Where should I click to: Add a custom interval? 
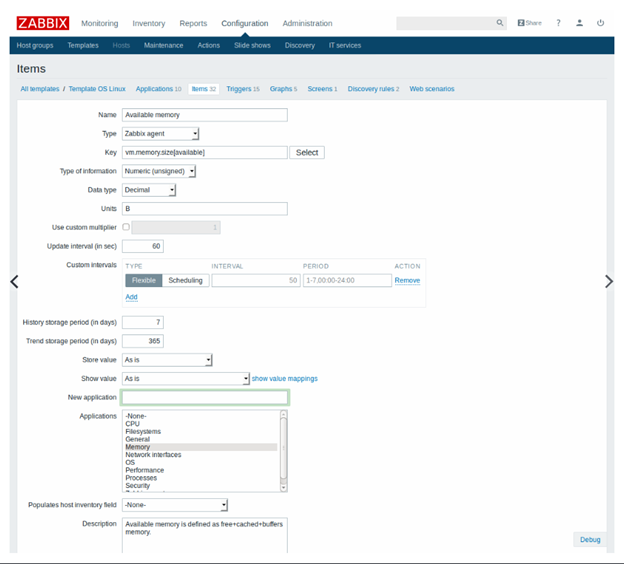point(131,297)
